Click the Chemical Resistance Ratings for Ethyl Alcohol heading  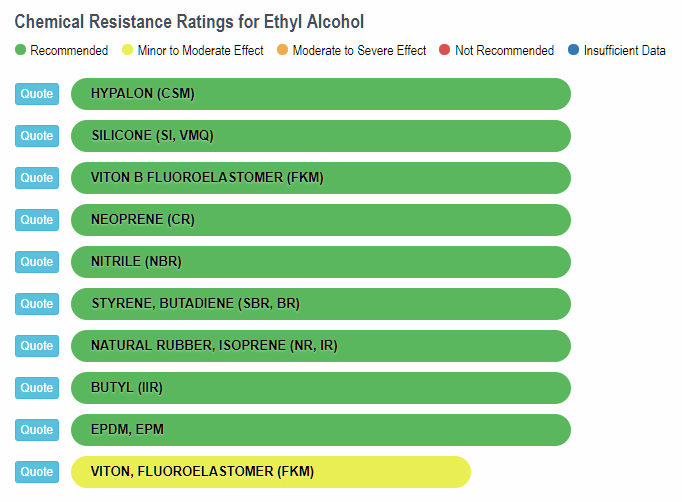[x=189, y=21]
